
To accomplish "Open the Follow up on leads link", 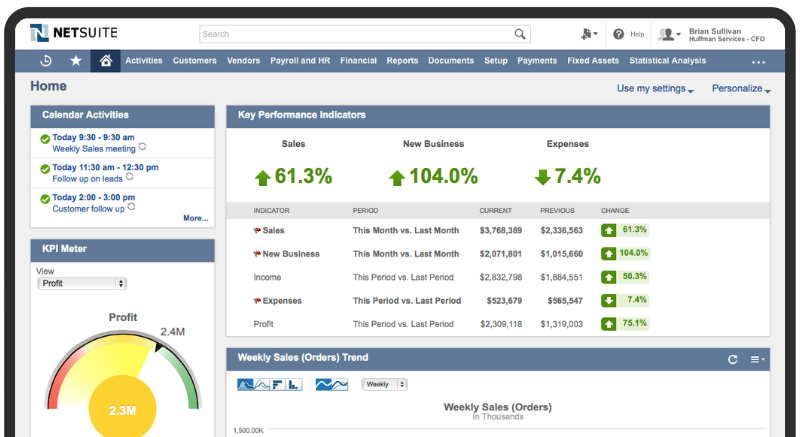I will [x=87, y=179].
